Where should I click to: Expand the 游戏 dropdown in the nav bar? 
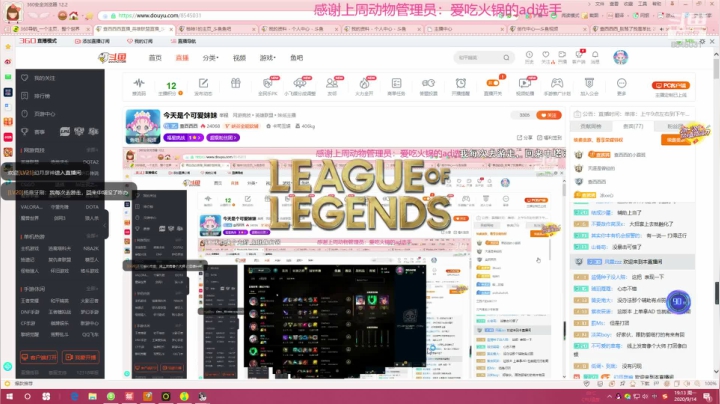point(267,58)
